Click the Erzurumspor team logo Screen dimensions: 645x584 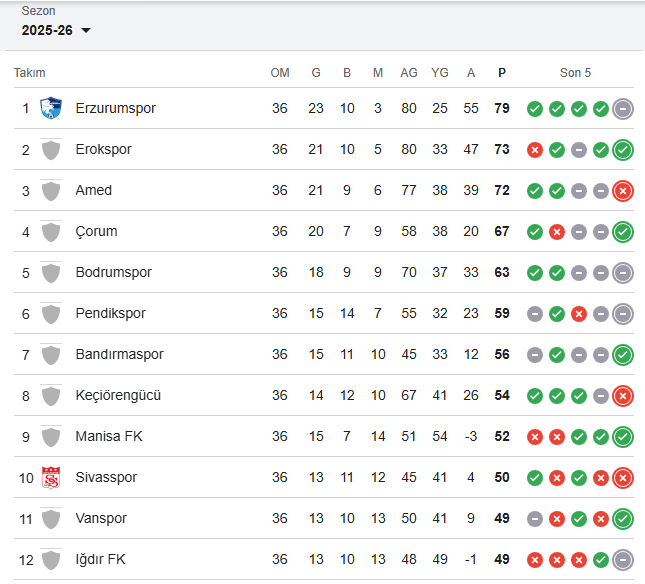point(51,108)
